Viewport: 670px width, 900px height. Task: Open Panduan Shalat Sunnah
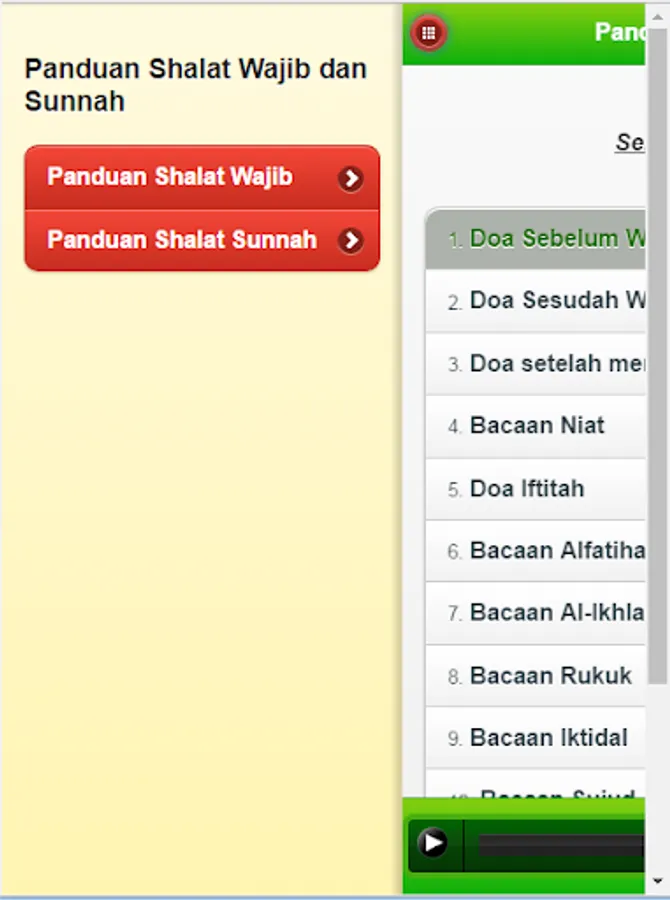[x=182, y=241]
